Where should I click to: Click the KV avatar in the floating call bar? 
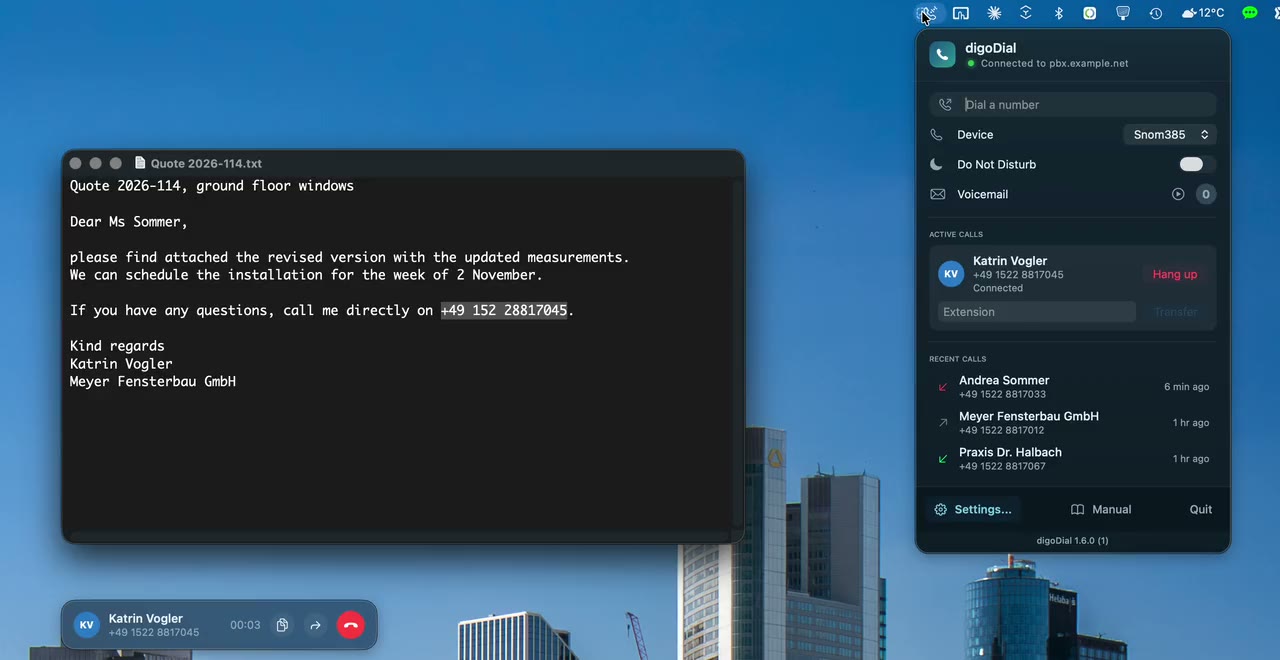(87, 625)
